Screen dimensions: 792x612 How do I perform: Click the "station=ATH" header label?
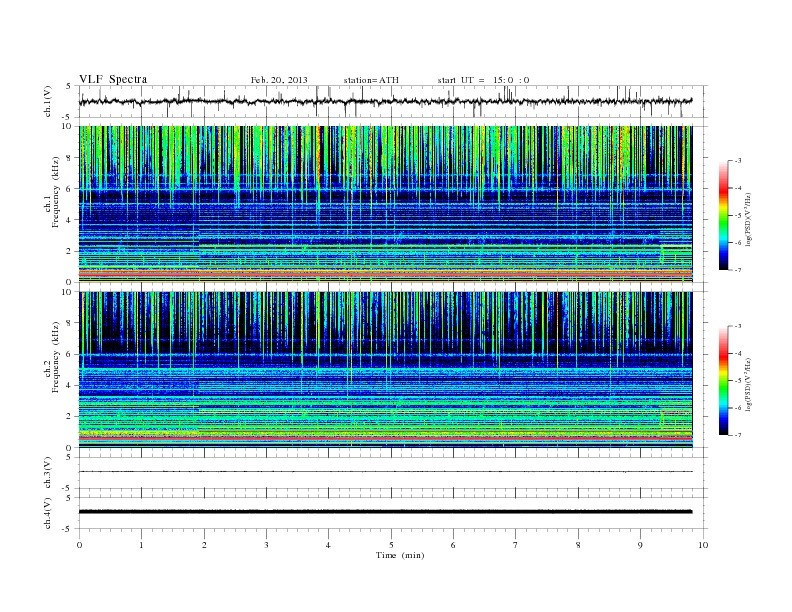[371, 80]
